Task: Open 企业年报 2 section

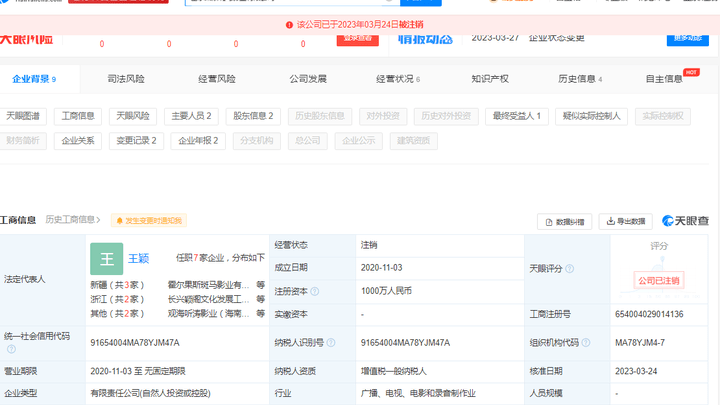Action: (x=198, y=141)
